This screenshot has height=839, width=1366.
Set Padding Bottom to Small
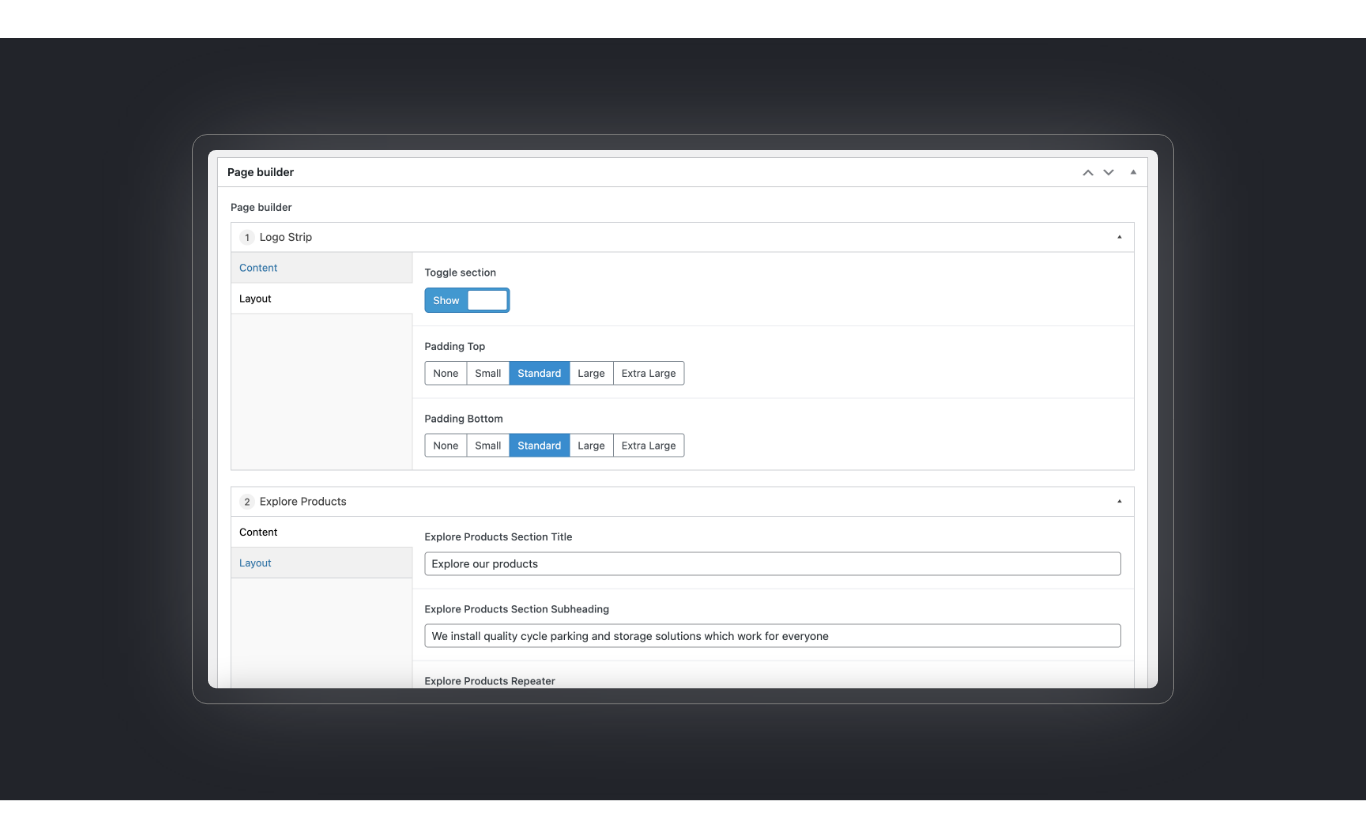488,445
